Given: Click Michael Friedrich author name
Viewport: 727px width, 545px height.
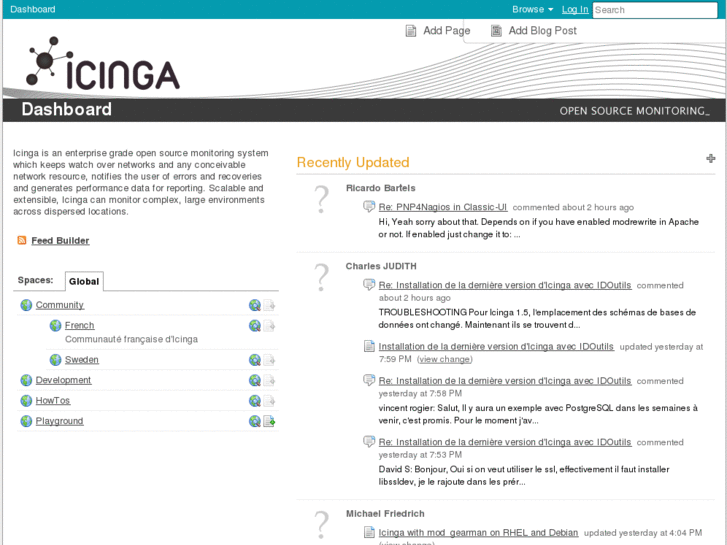Looking at the screenshot, I should pyautogui.click(x=385, y=513).
